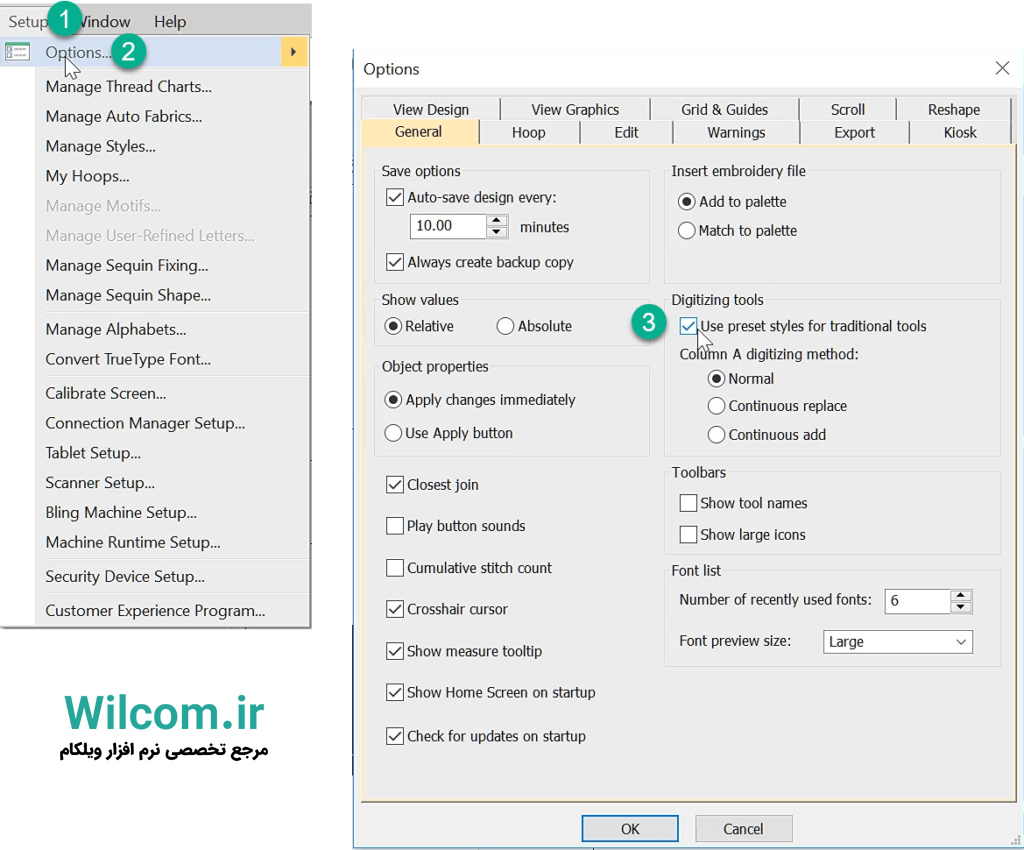Switch to View Design tab
The width and height of the screenshot is (1024, 850).
coord(431,109)
